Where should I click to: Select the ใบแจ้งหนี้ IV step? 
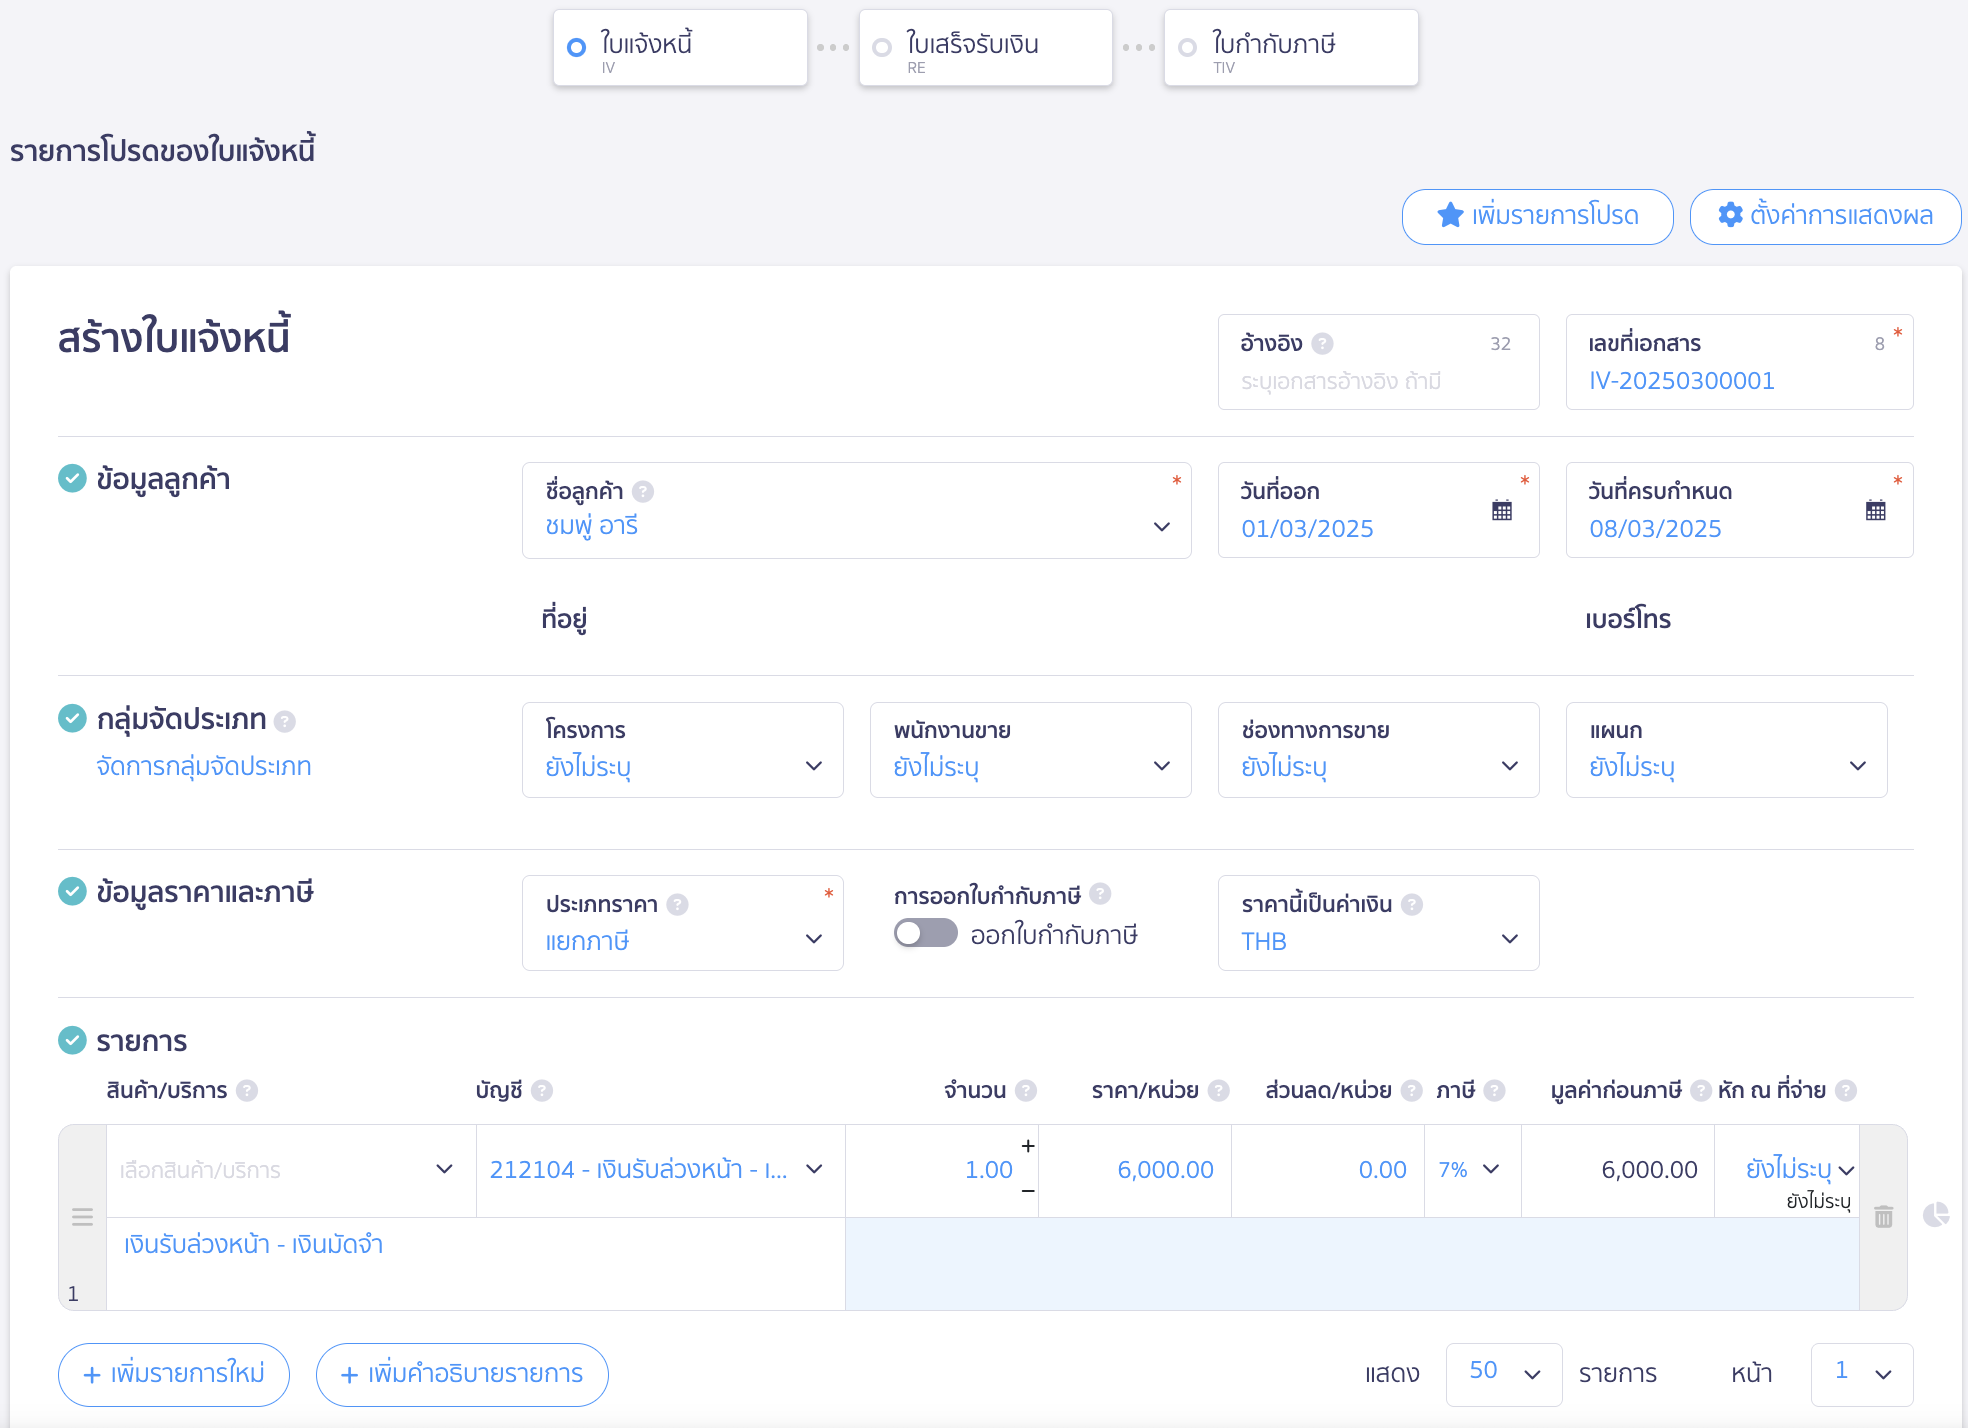pyautogui.click(x=680, y=48)
